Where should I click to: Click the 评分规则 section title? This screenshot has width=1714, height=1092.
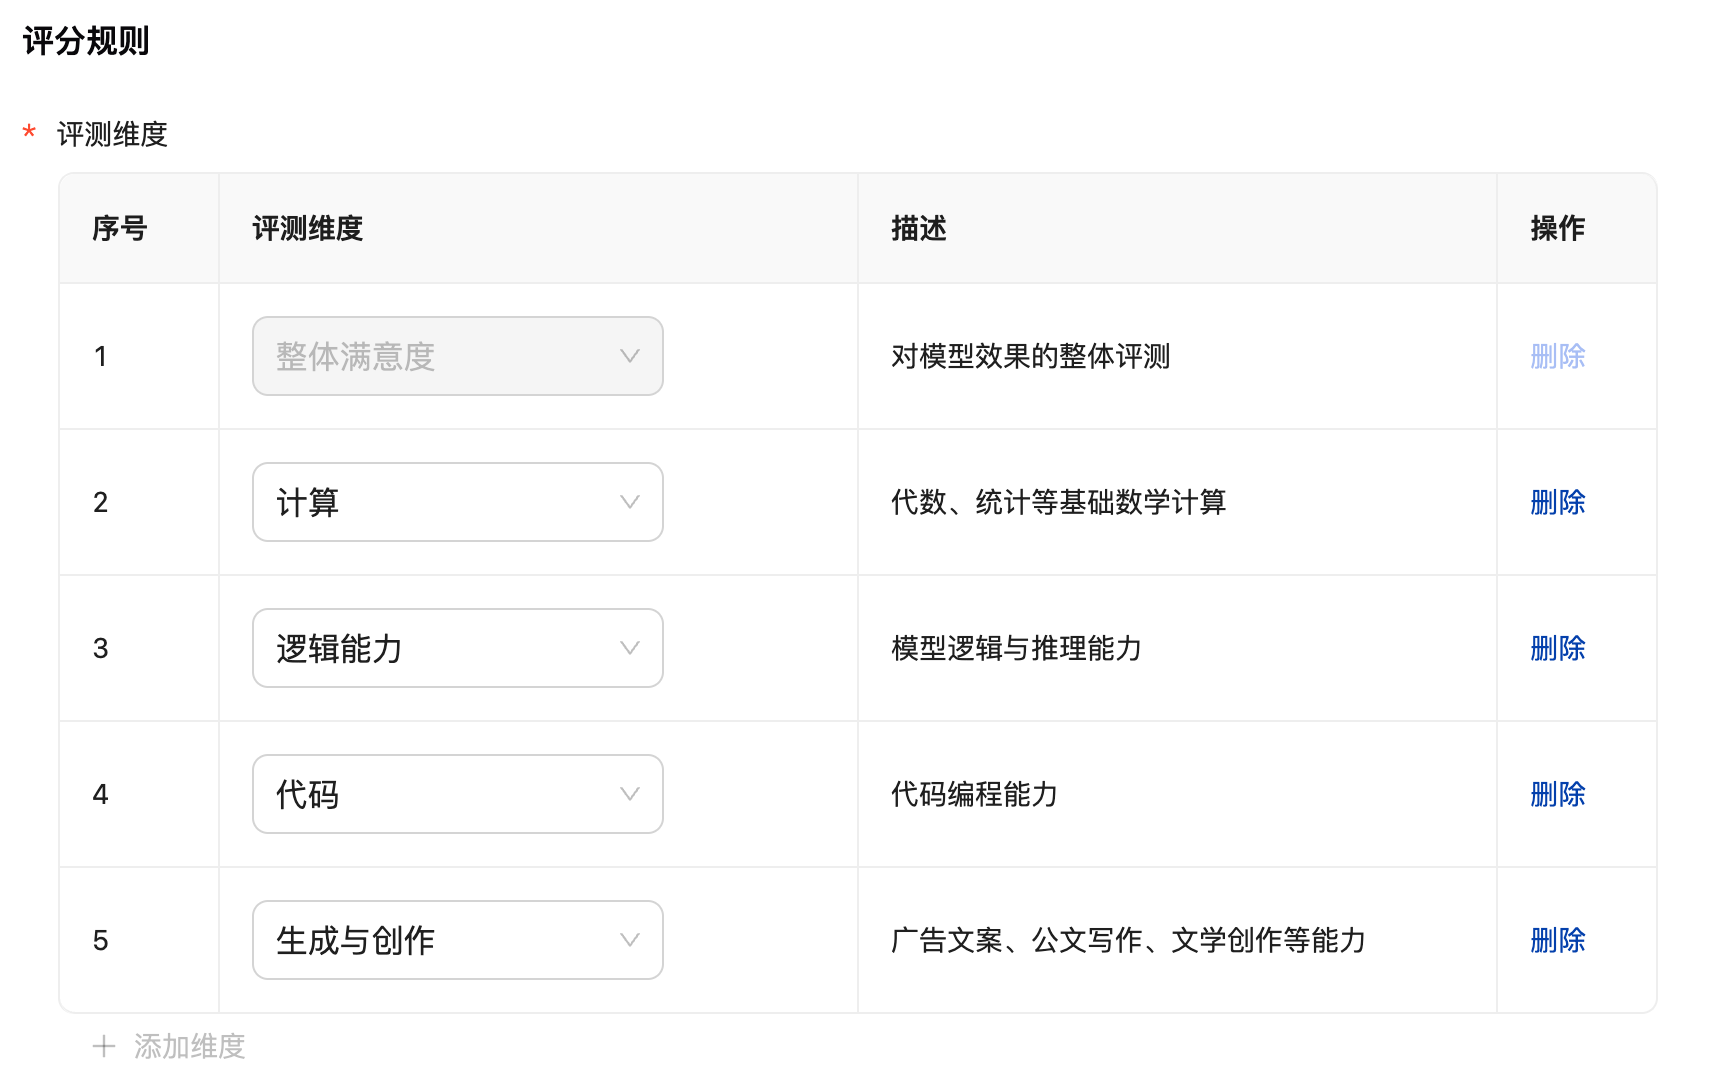click(x=86, y=41)
